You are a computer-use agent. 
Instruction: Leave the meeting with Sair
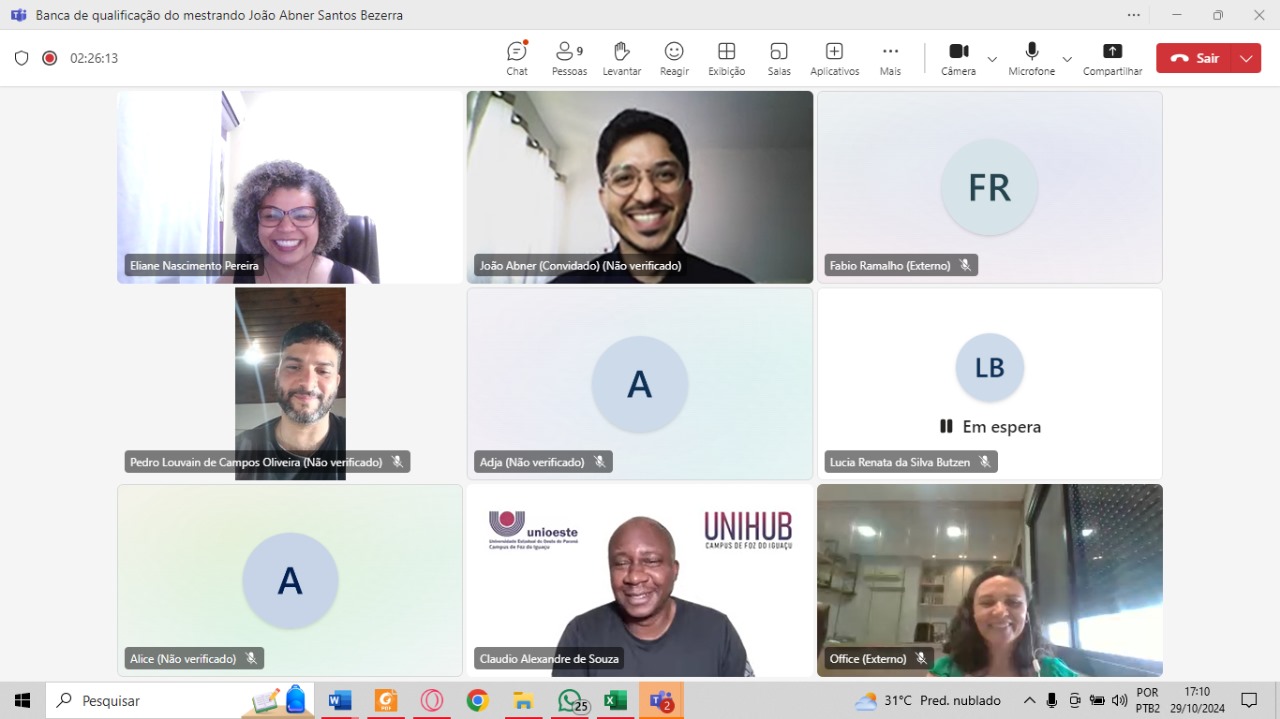click(1194, 58)
